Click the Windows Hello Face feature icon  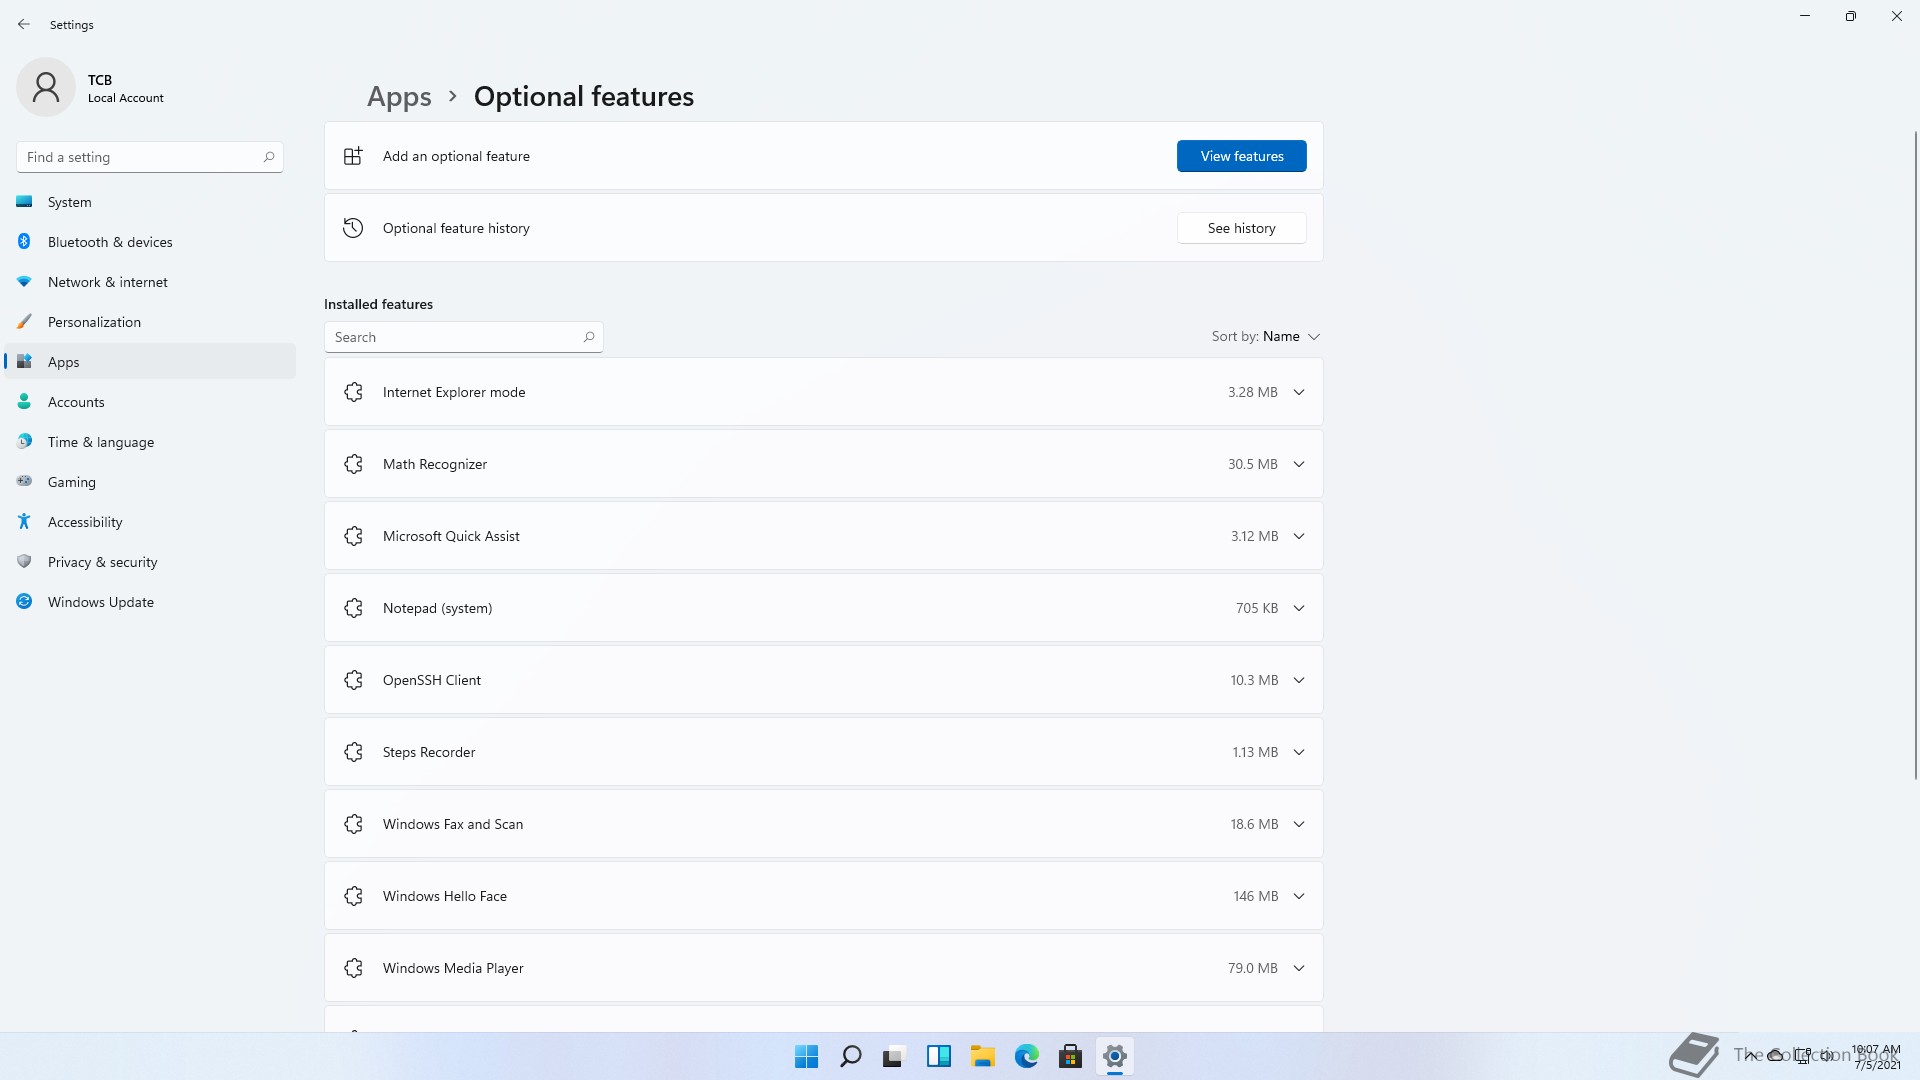coord(353,896)
